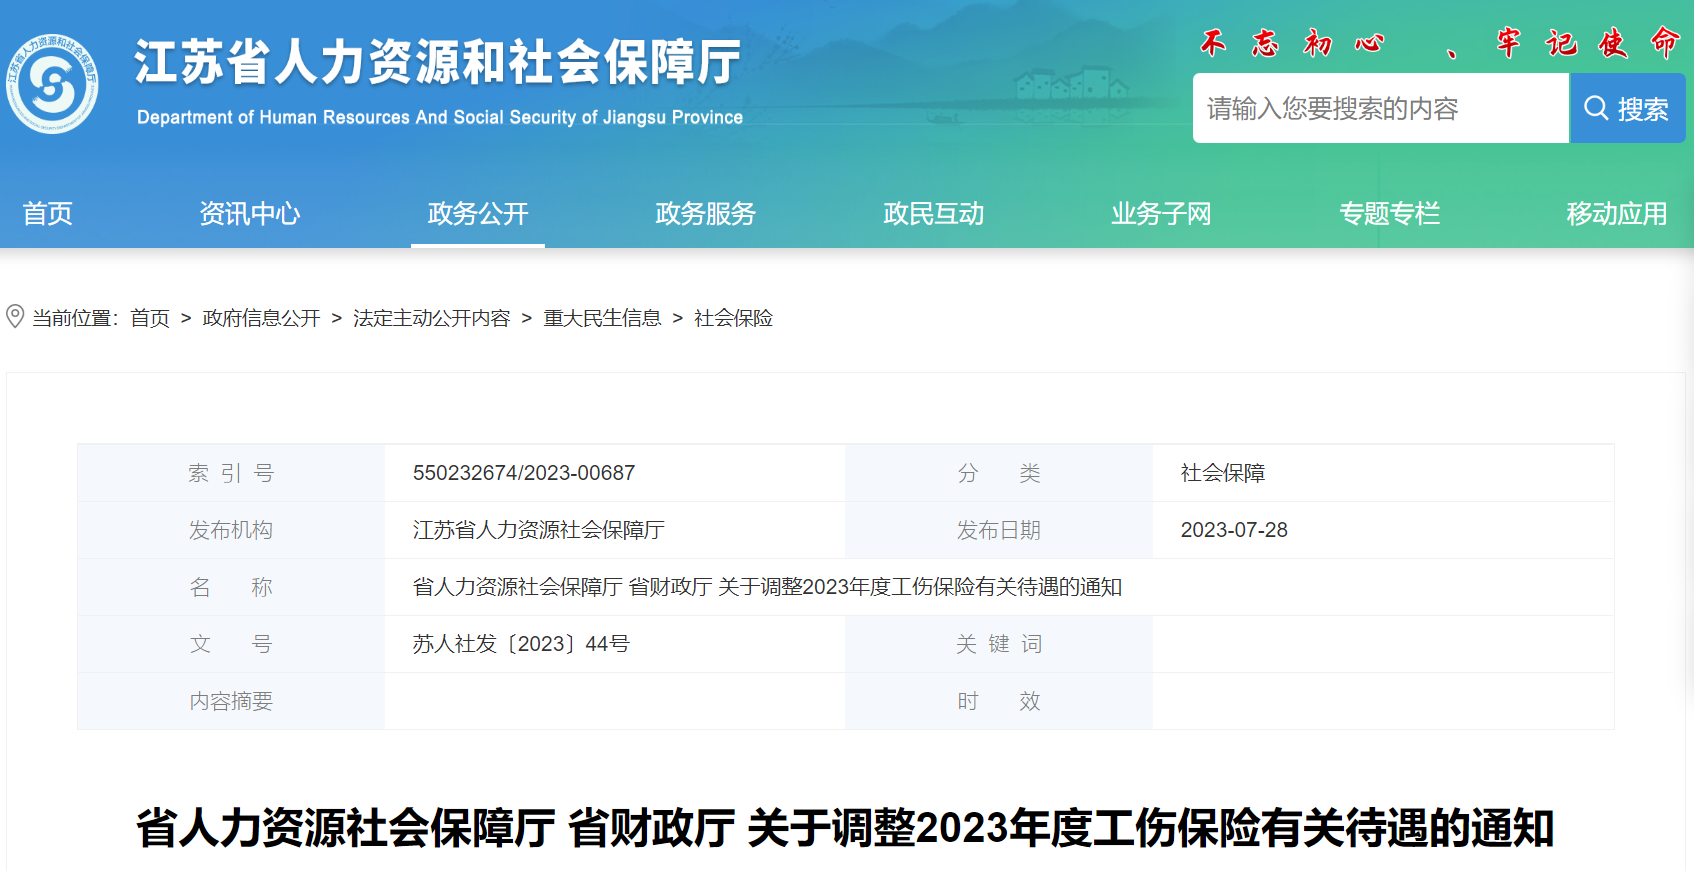Click the magnifier search button

(x=1627, y=108)
